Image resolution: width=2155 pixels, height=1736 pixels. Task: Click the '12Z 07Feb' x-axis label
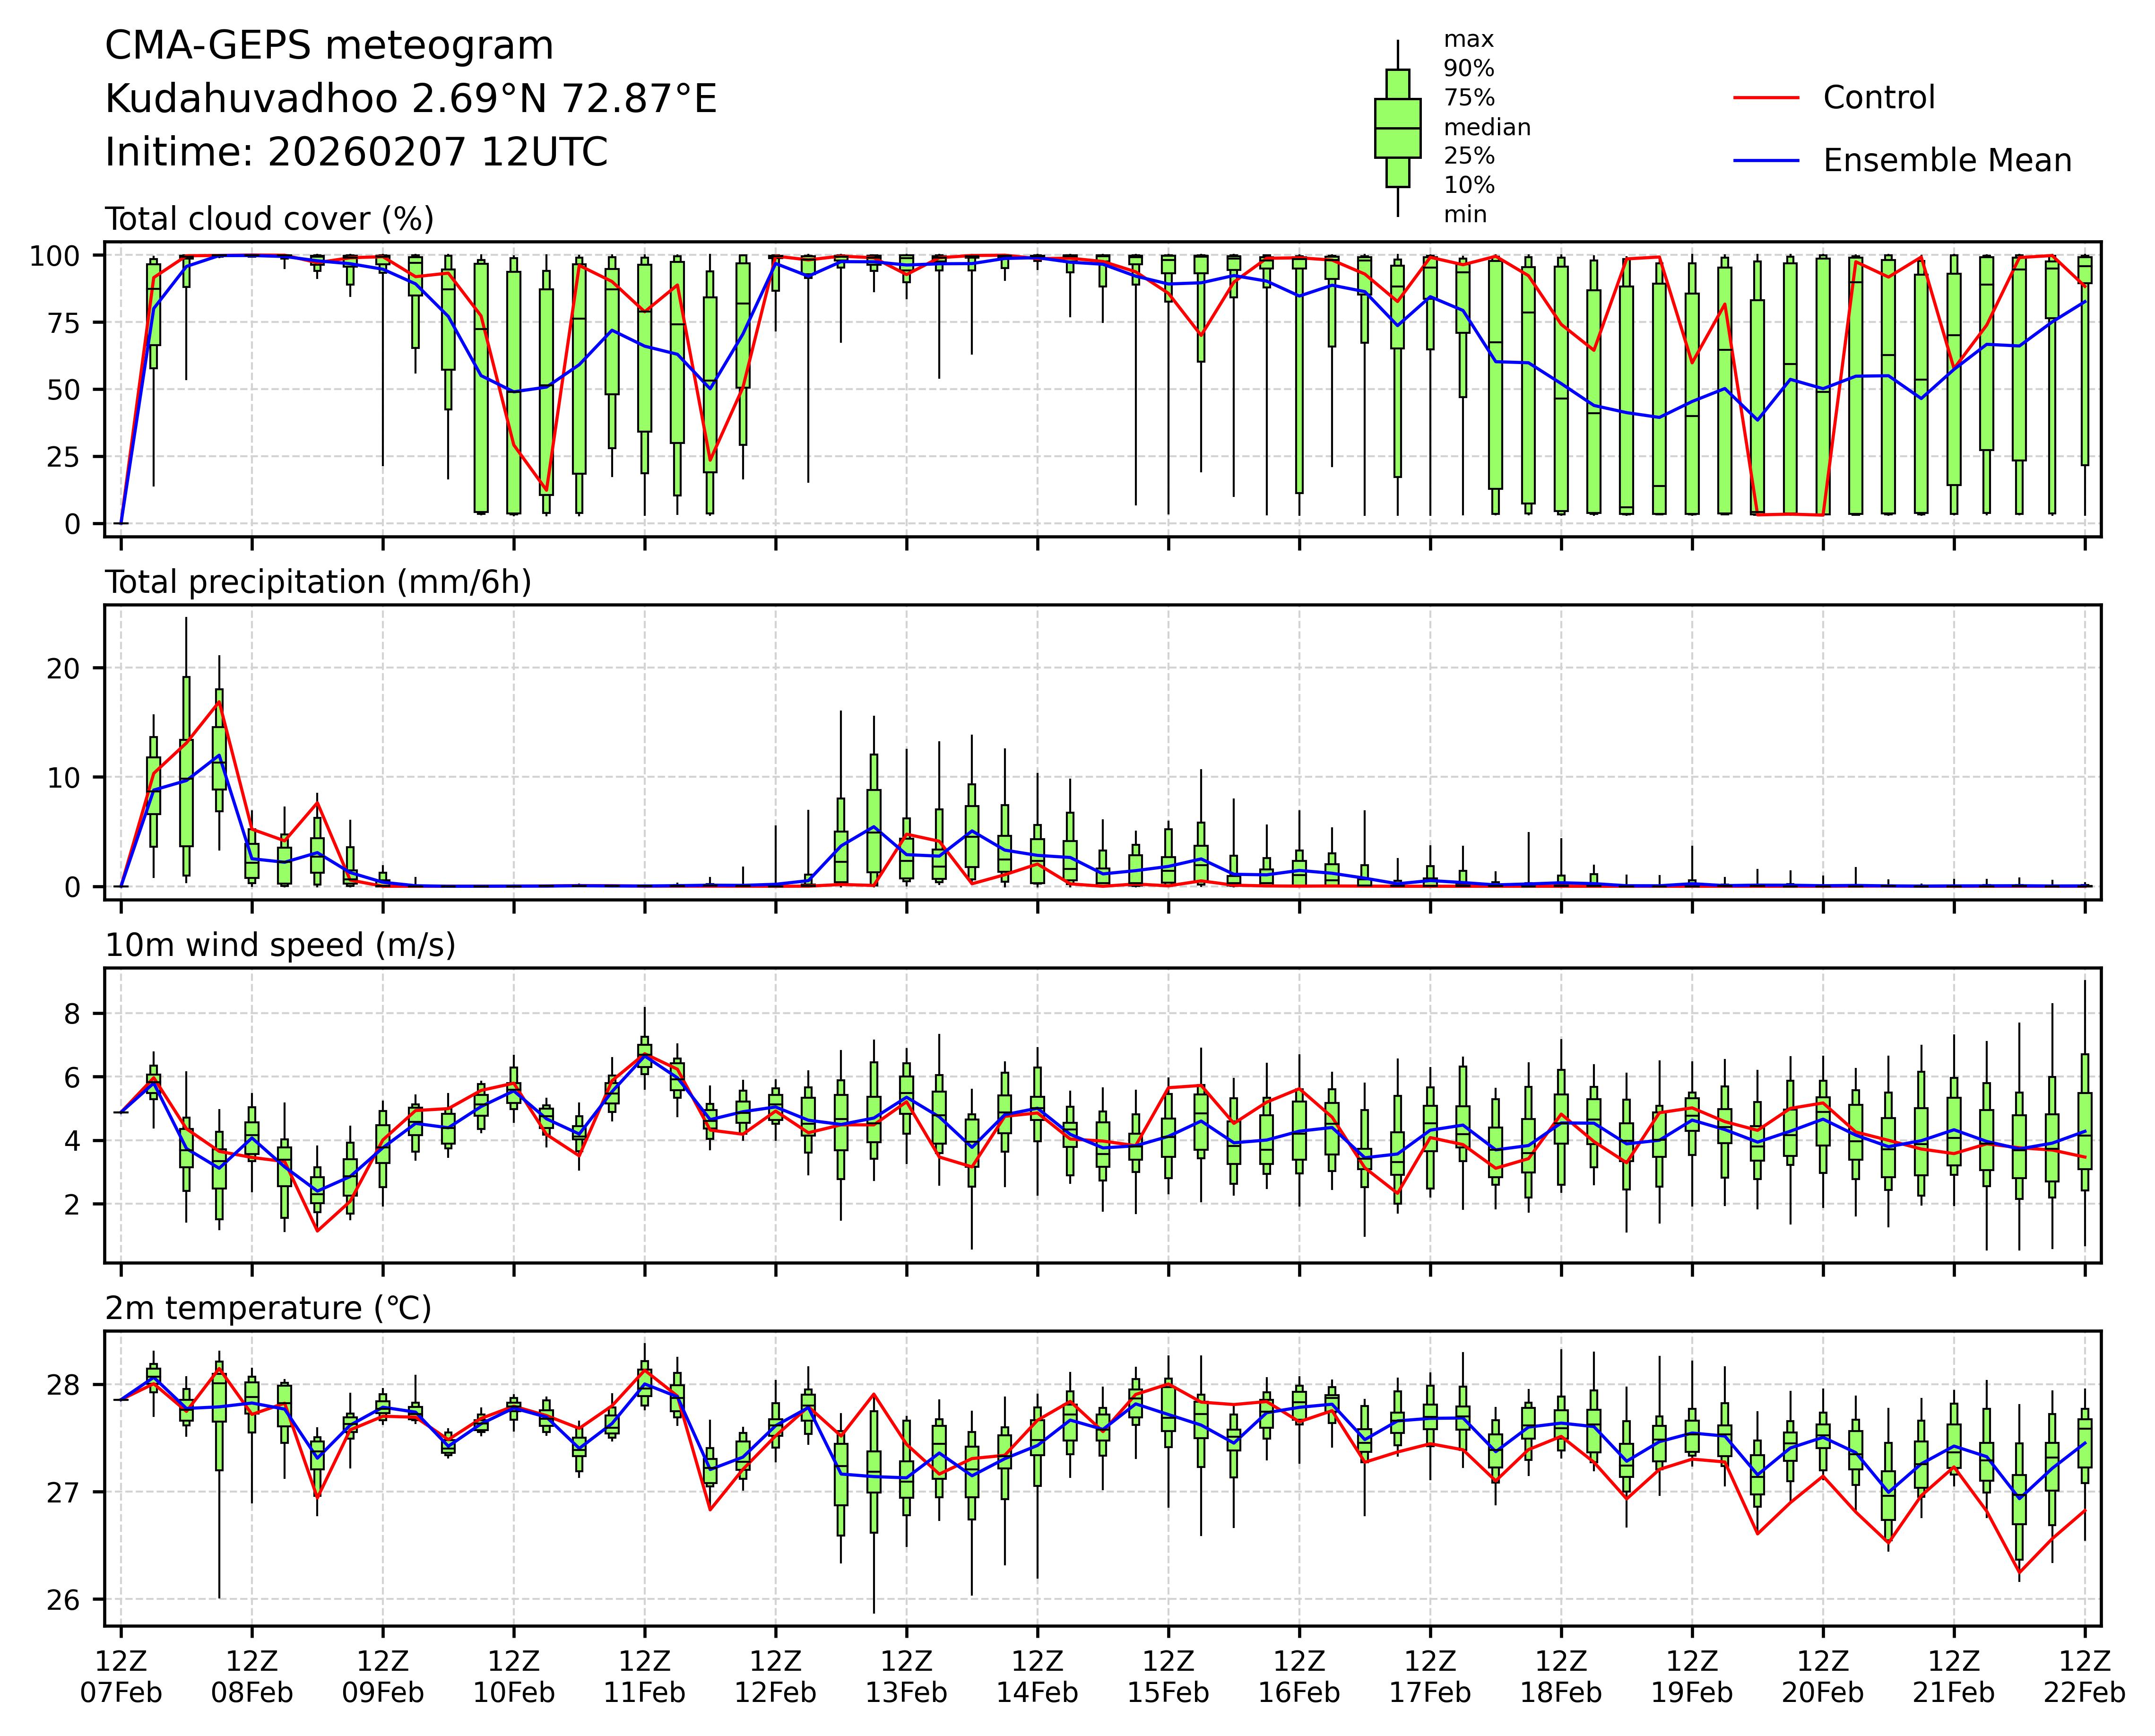[x=121, y=1677]
